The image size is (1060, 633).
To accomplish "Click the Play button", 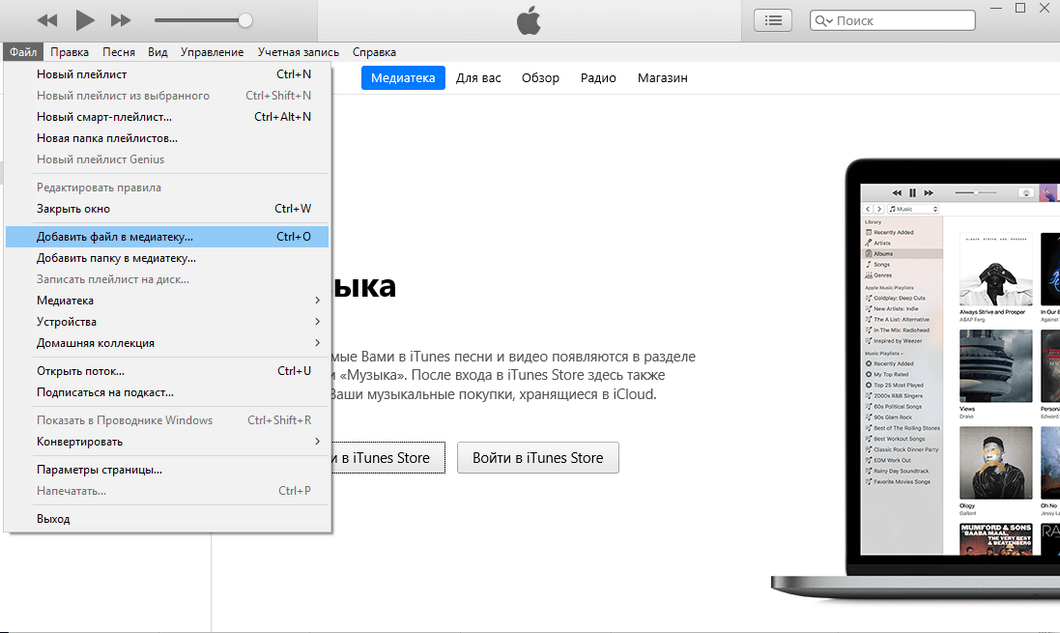I will [85, 20].
